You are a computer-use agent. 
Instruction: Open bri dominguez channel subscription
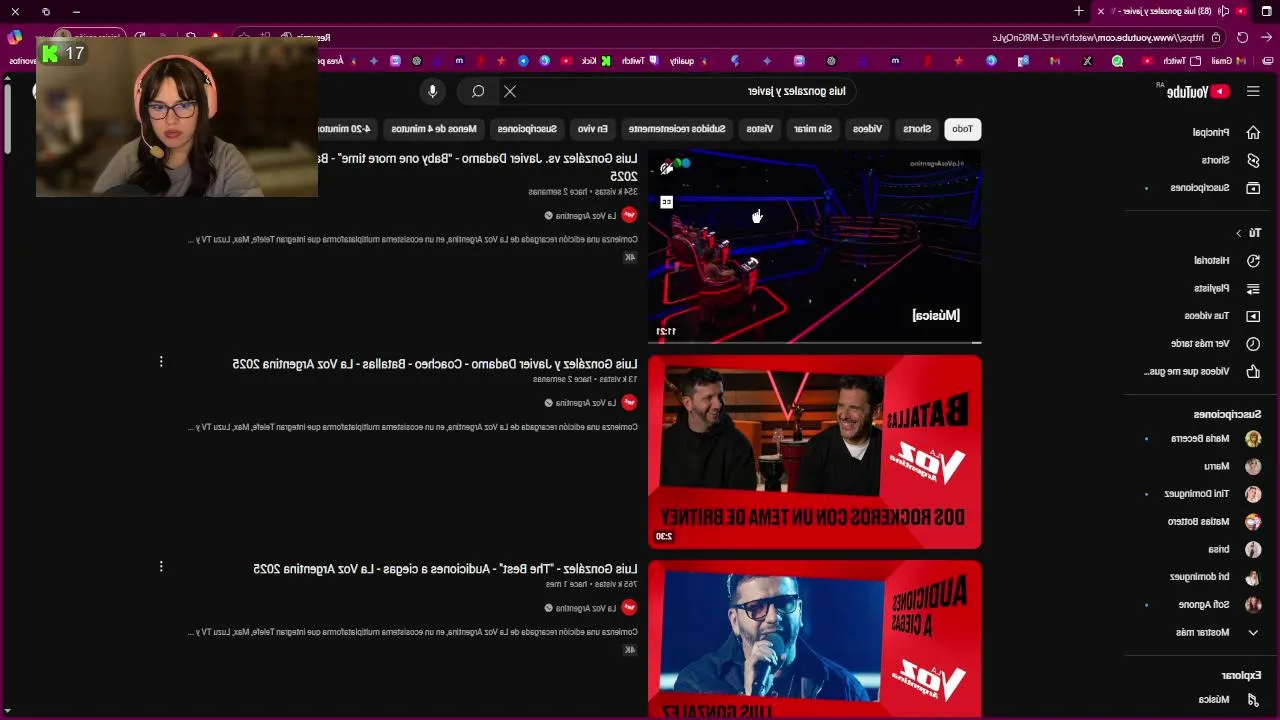[1214, 577]
